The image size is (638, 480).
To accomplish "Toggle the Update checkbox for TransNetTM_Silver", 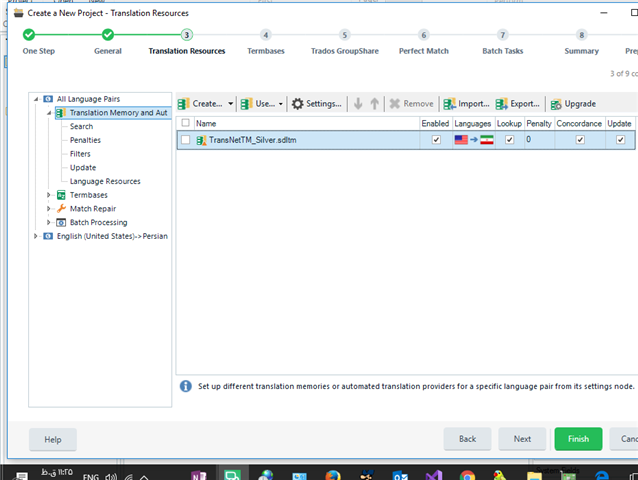I will 620,140.
